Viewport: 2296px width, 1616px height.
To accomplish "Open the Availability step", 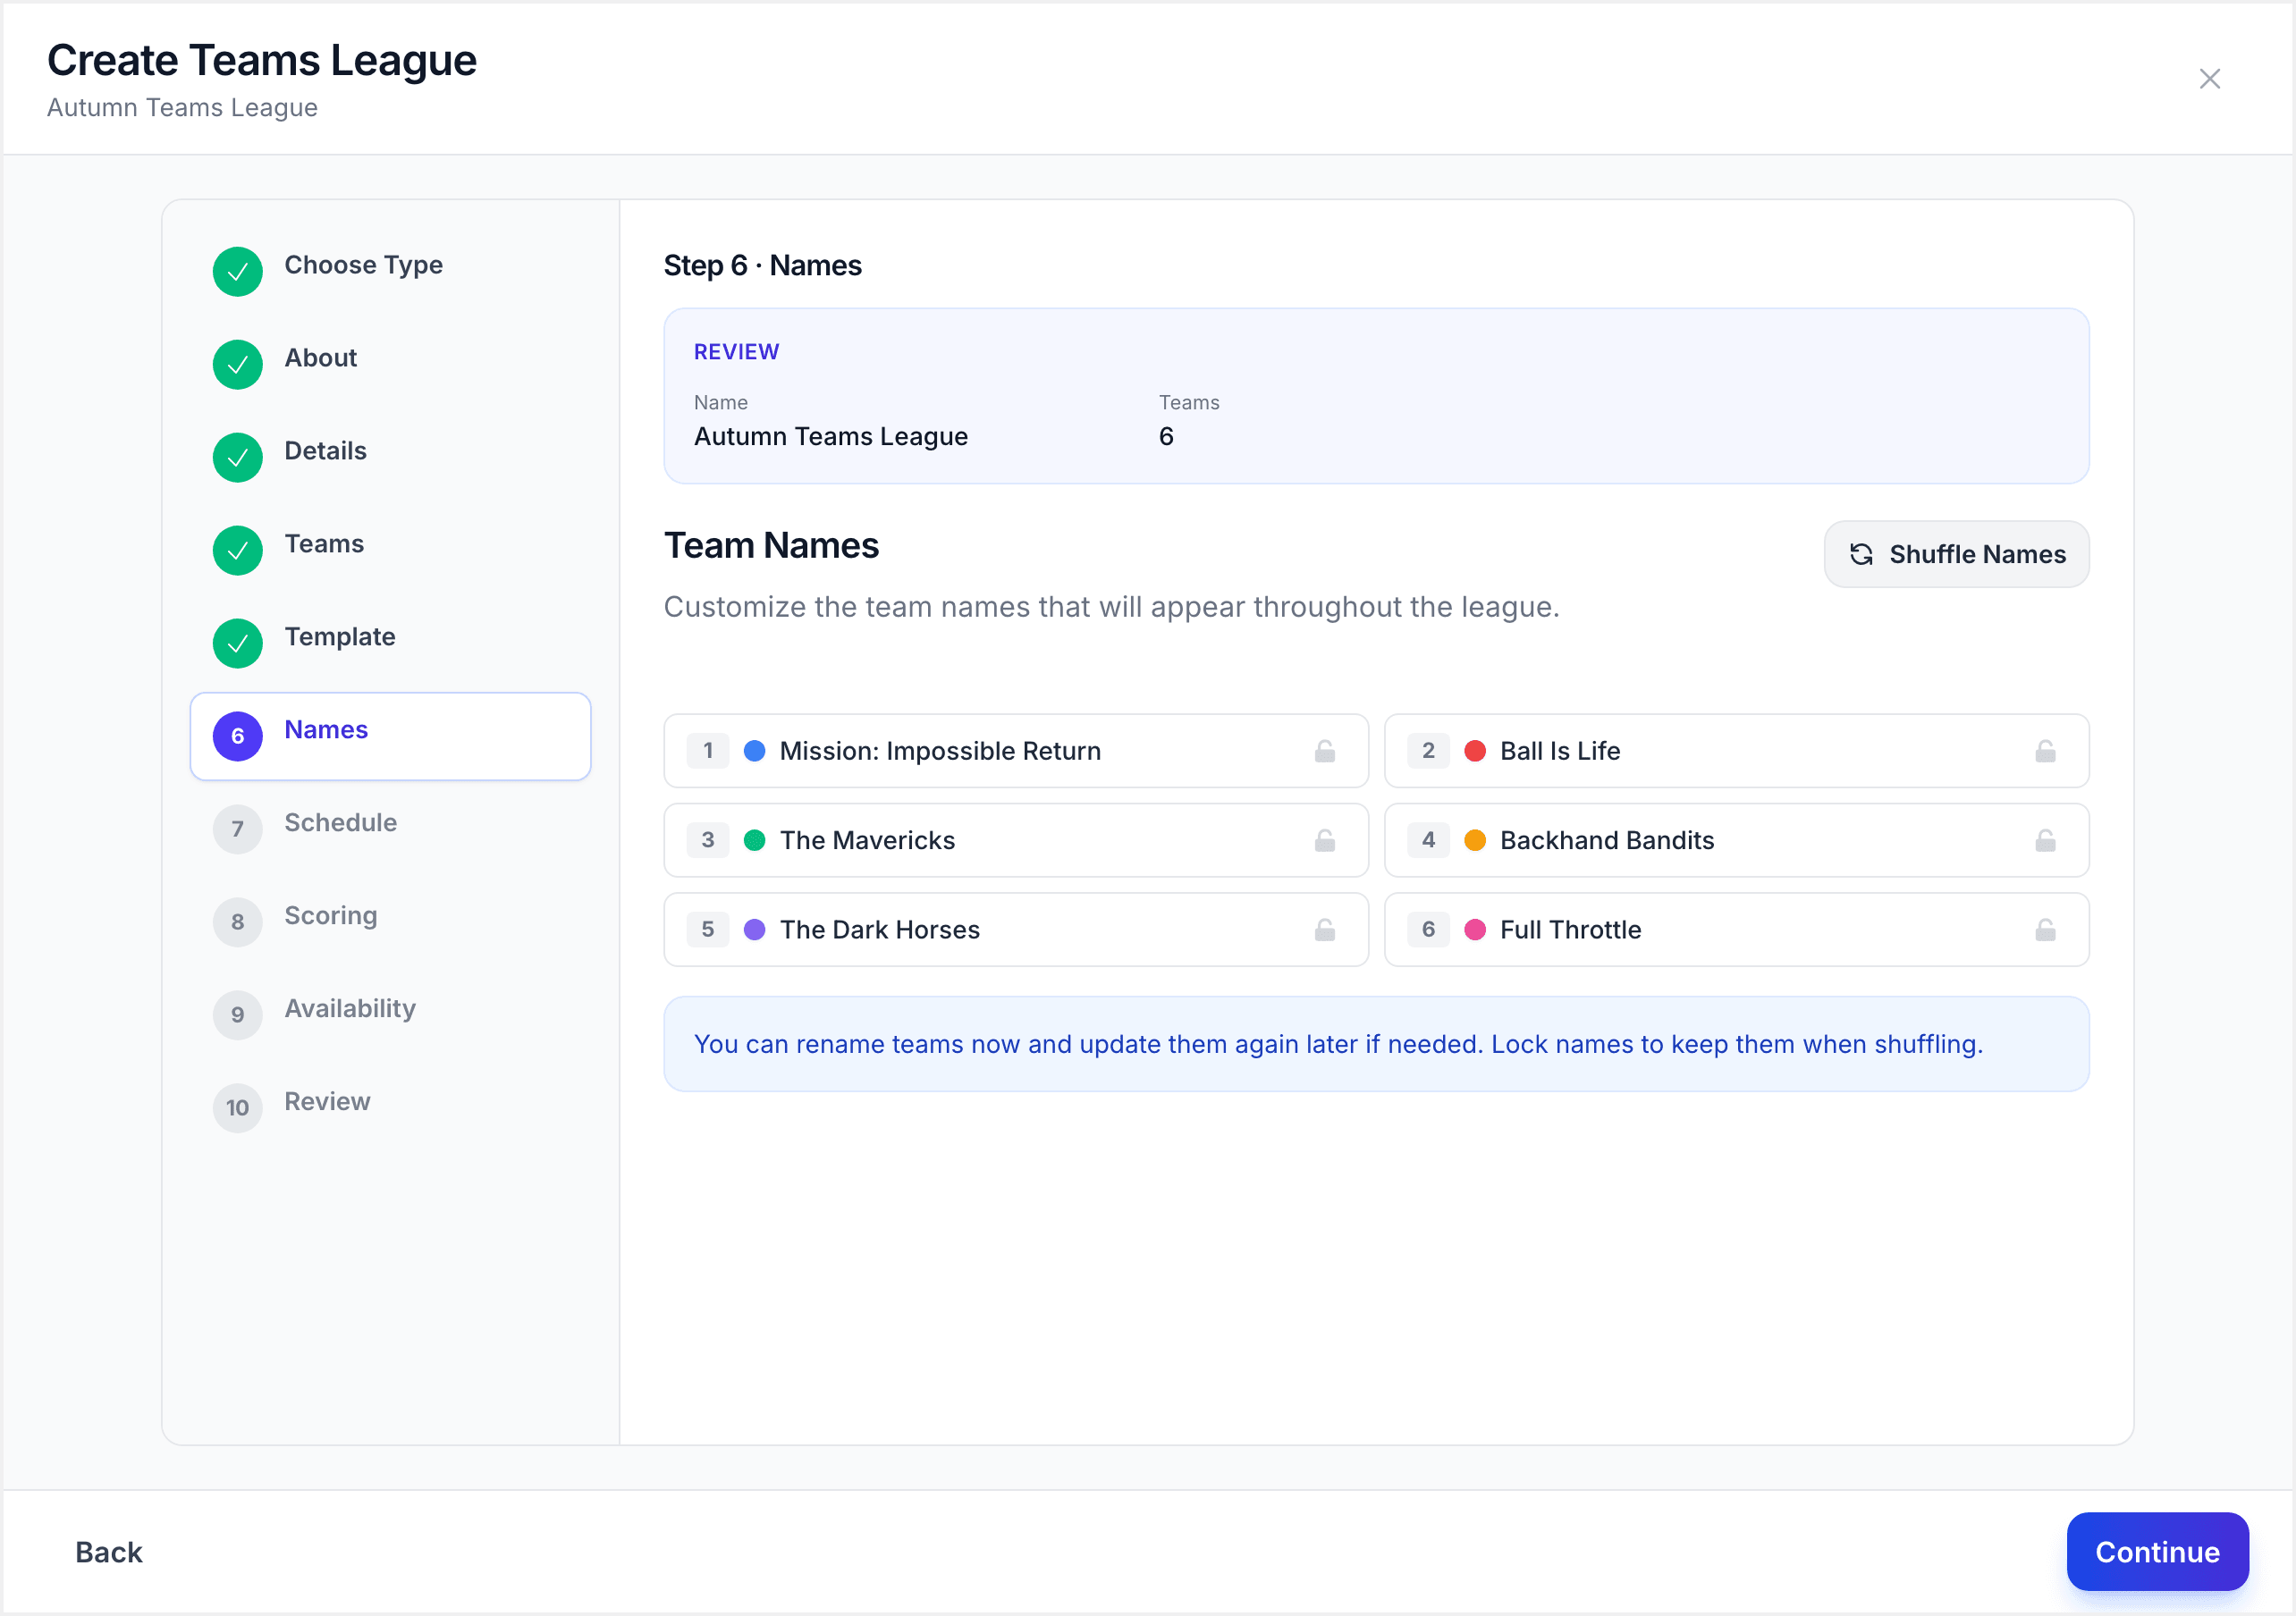I will pos(390,1015).
